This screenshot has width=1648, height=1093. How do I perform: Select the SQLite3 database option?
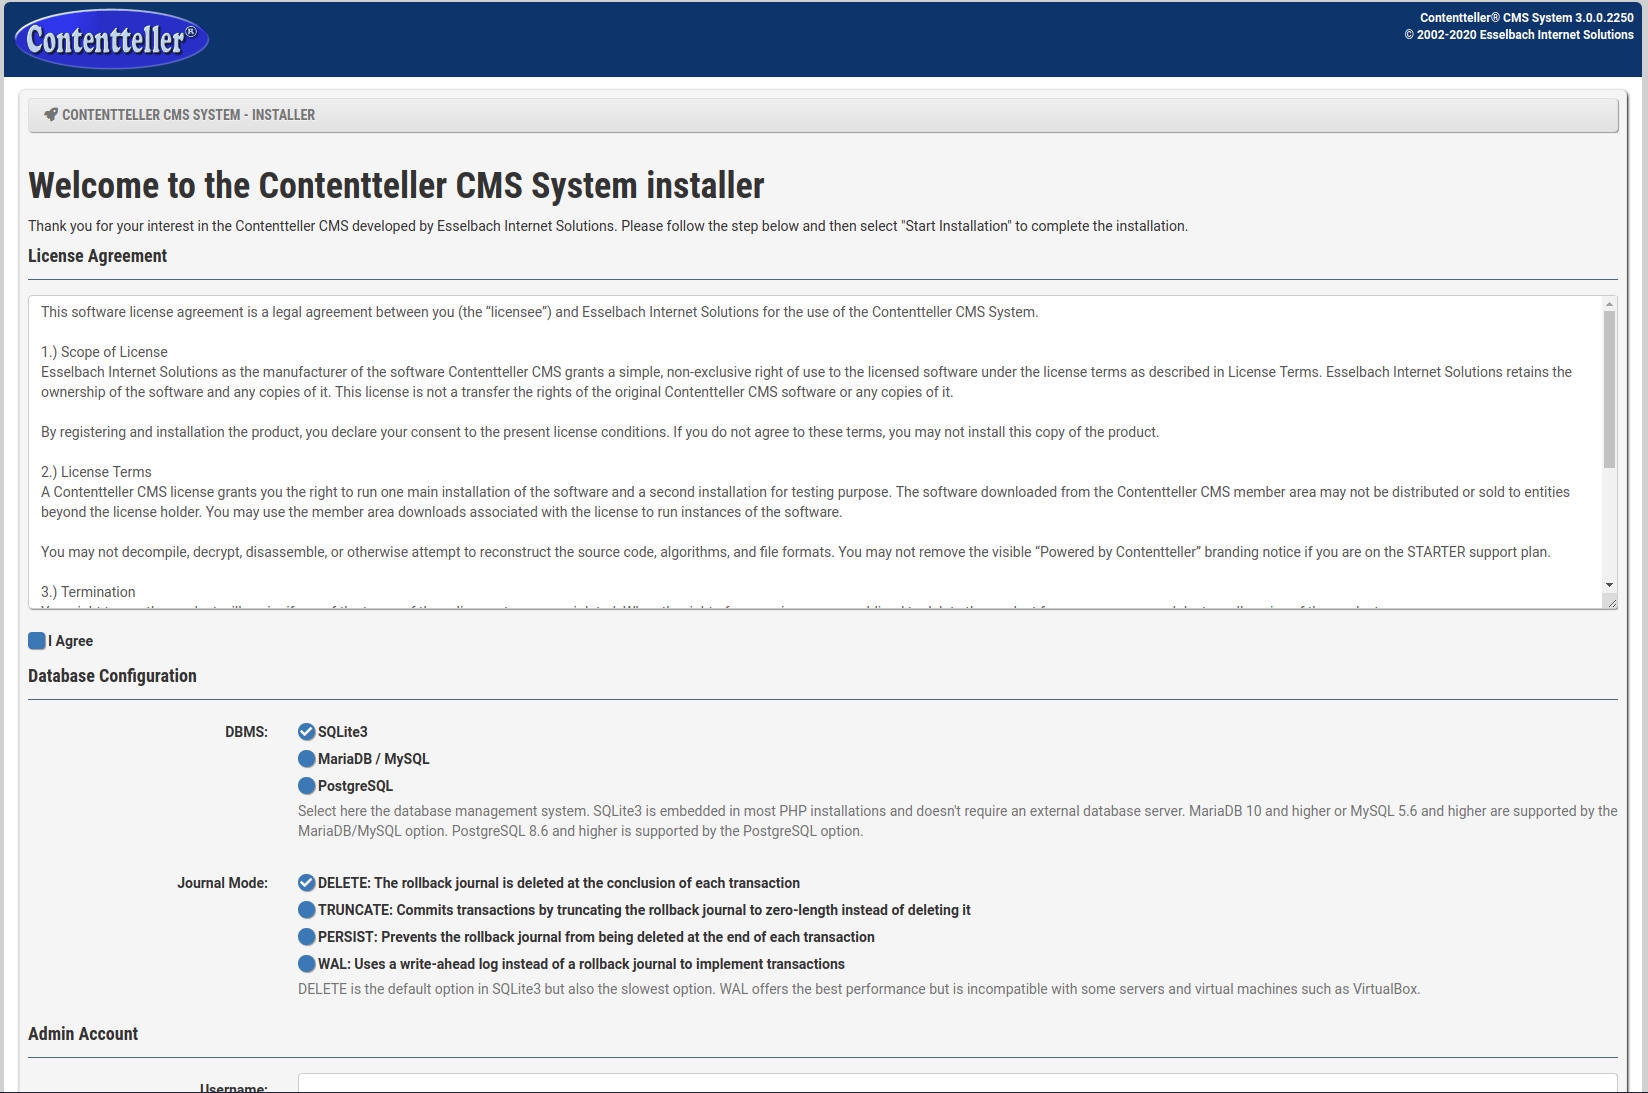(307, 732)
